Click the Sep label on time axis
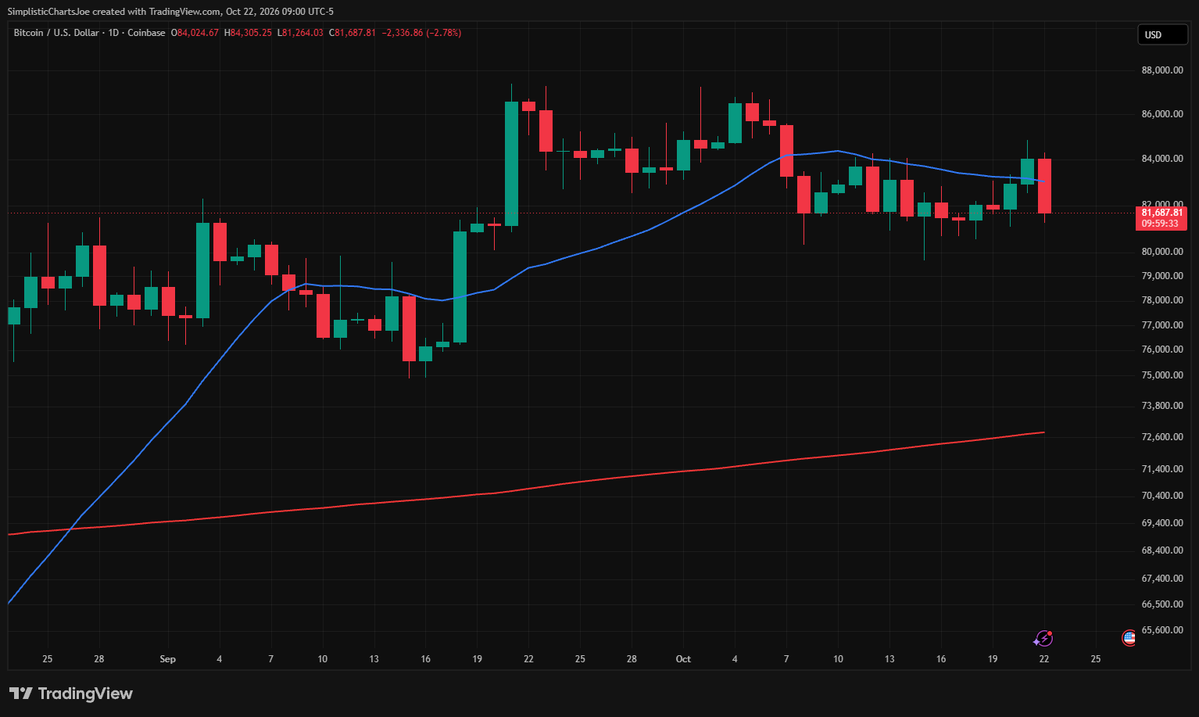Viewport: 1199px width, 717px height. 167,659
